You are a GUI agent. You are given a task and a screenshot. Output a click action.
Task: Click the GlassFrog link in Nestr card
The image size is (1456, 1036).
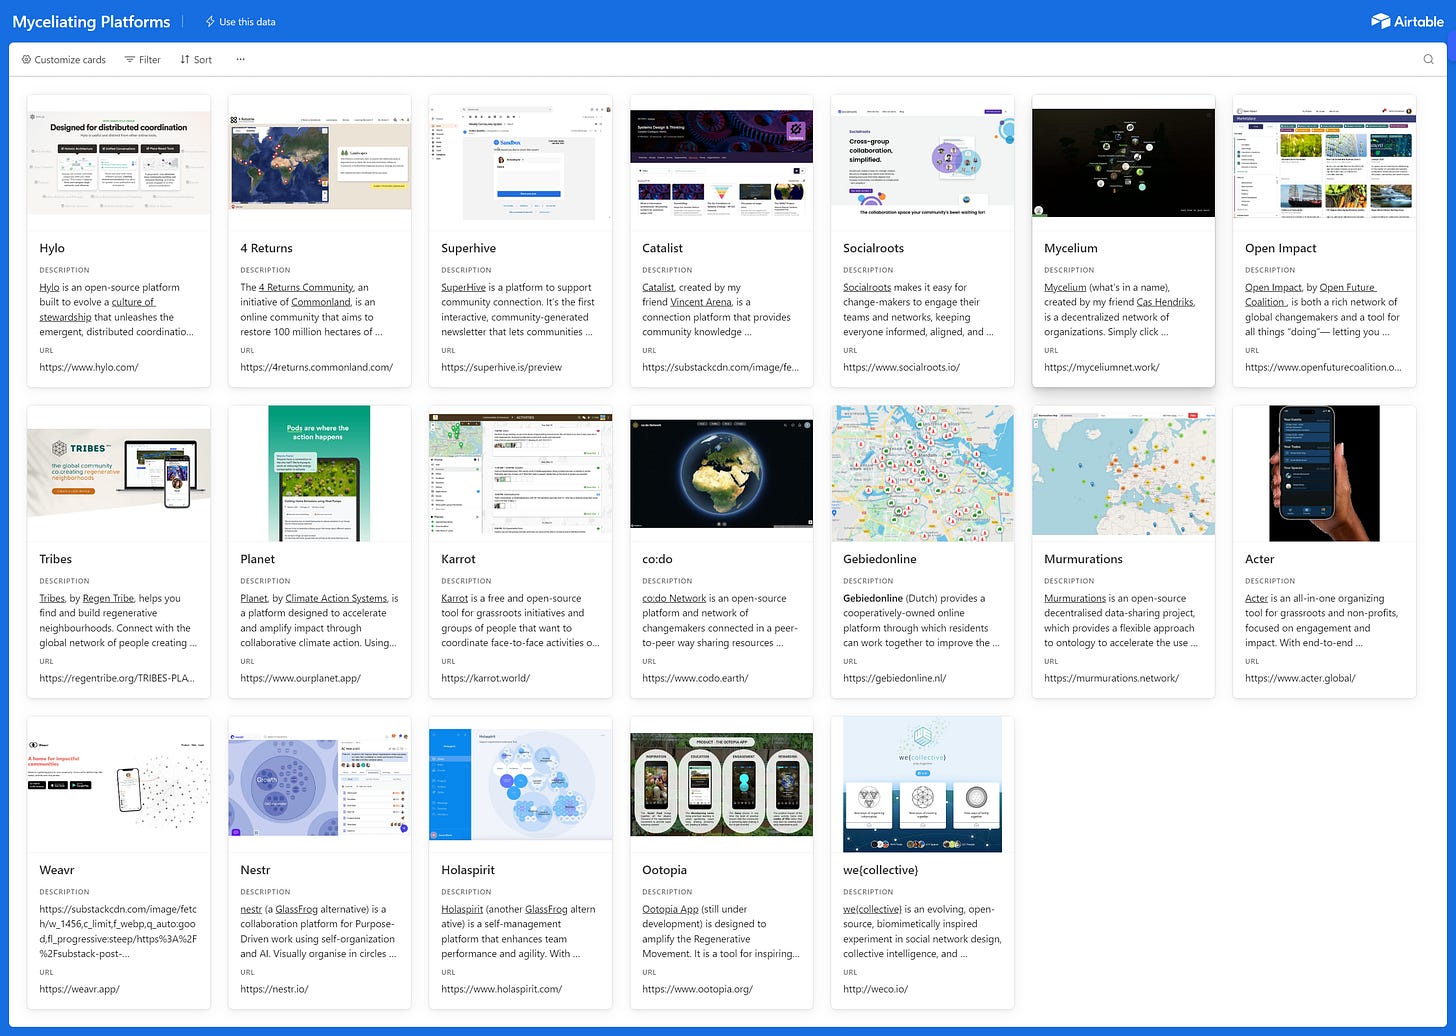click(297, 909)
